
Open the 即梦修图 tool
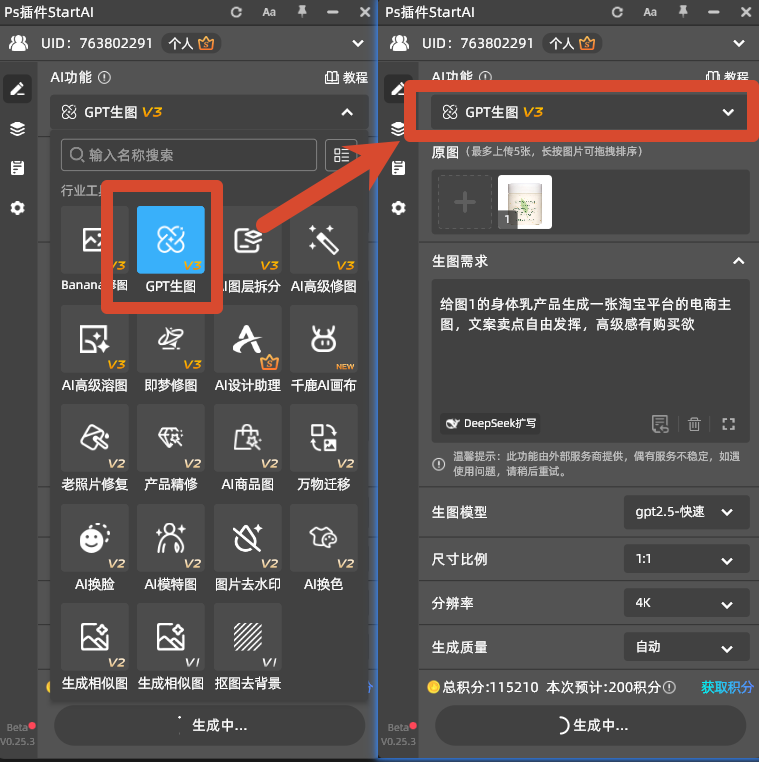[x=171, y=339]
